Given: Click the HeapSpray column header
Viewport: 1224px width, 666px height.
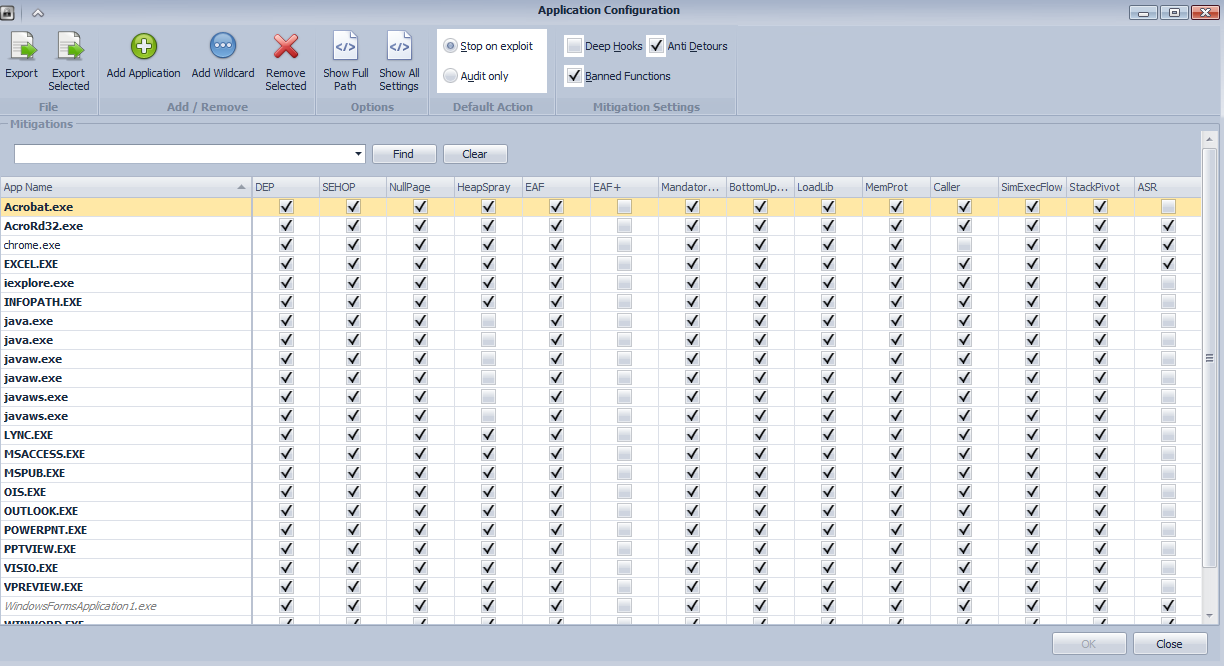Looking at the screenshot, I should (x=487, y=187).
